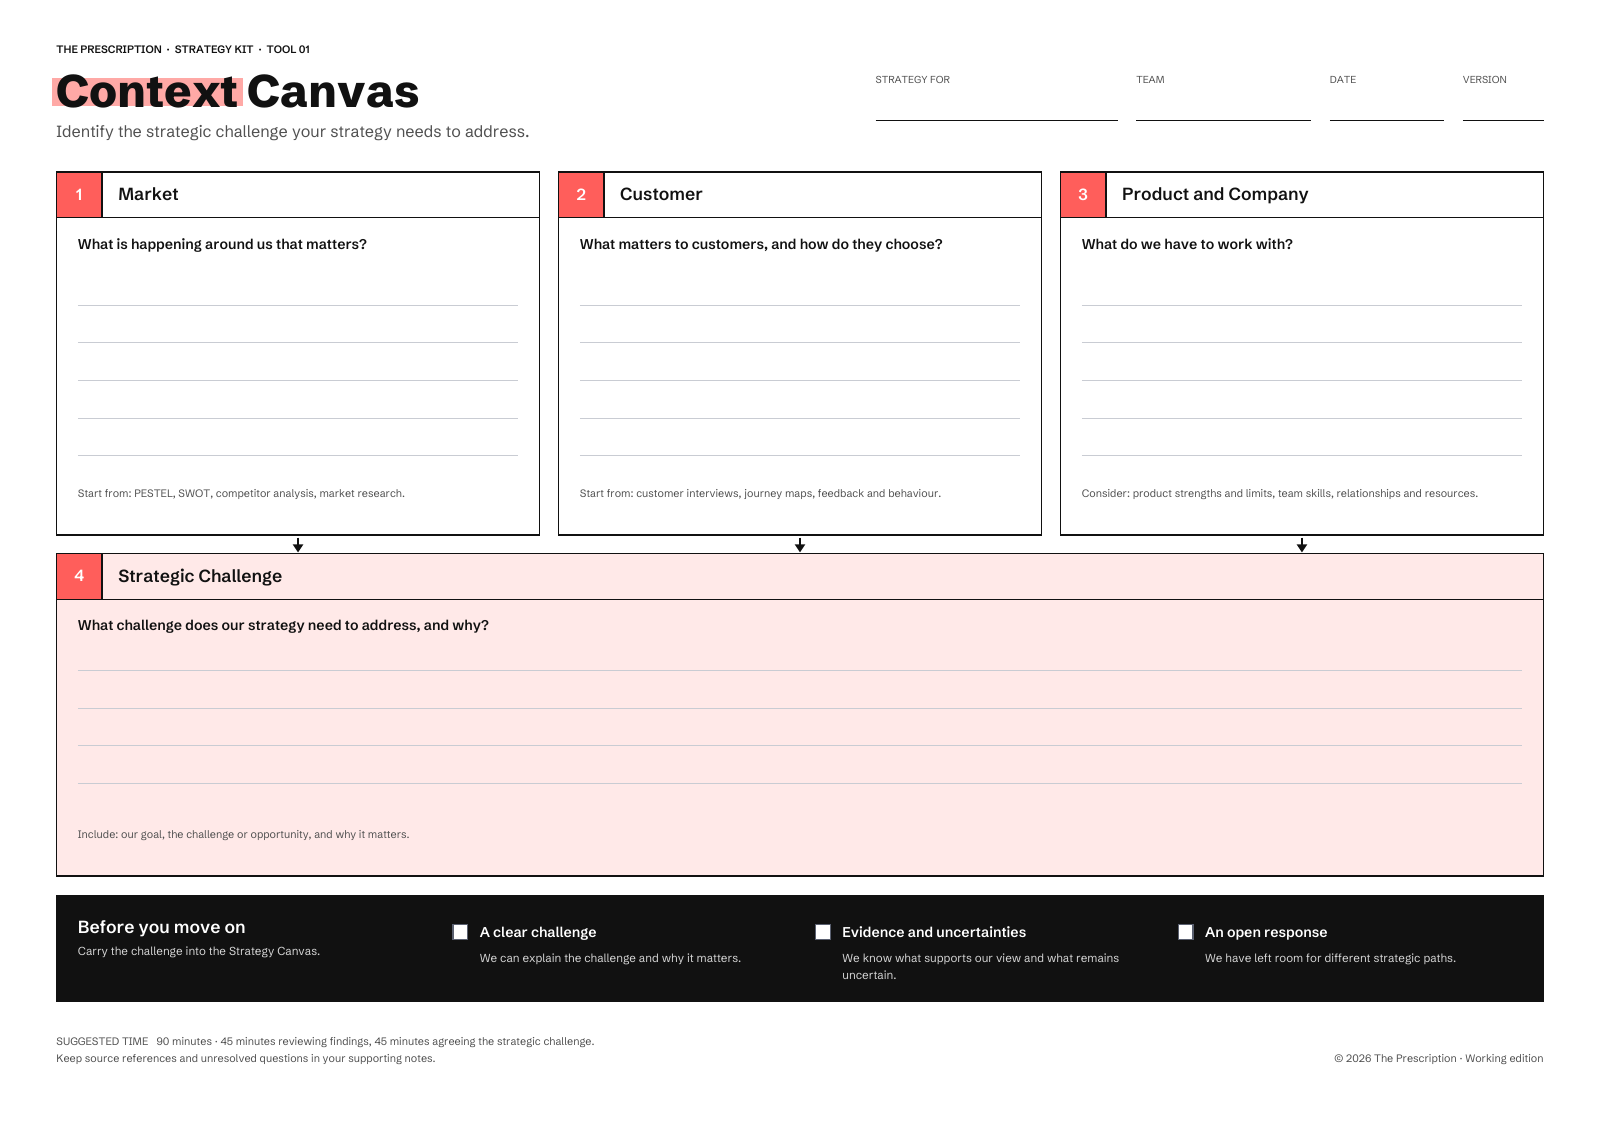Viewport: 1600px width, 1132px height.
Task: Click the 'THE PRESCRIPTION · STRATEGY KIT' header line
Action: [x=183, y=49]
